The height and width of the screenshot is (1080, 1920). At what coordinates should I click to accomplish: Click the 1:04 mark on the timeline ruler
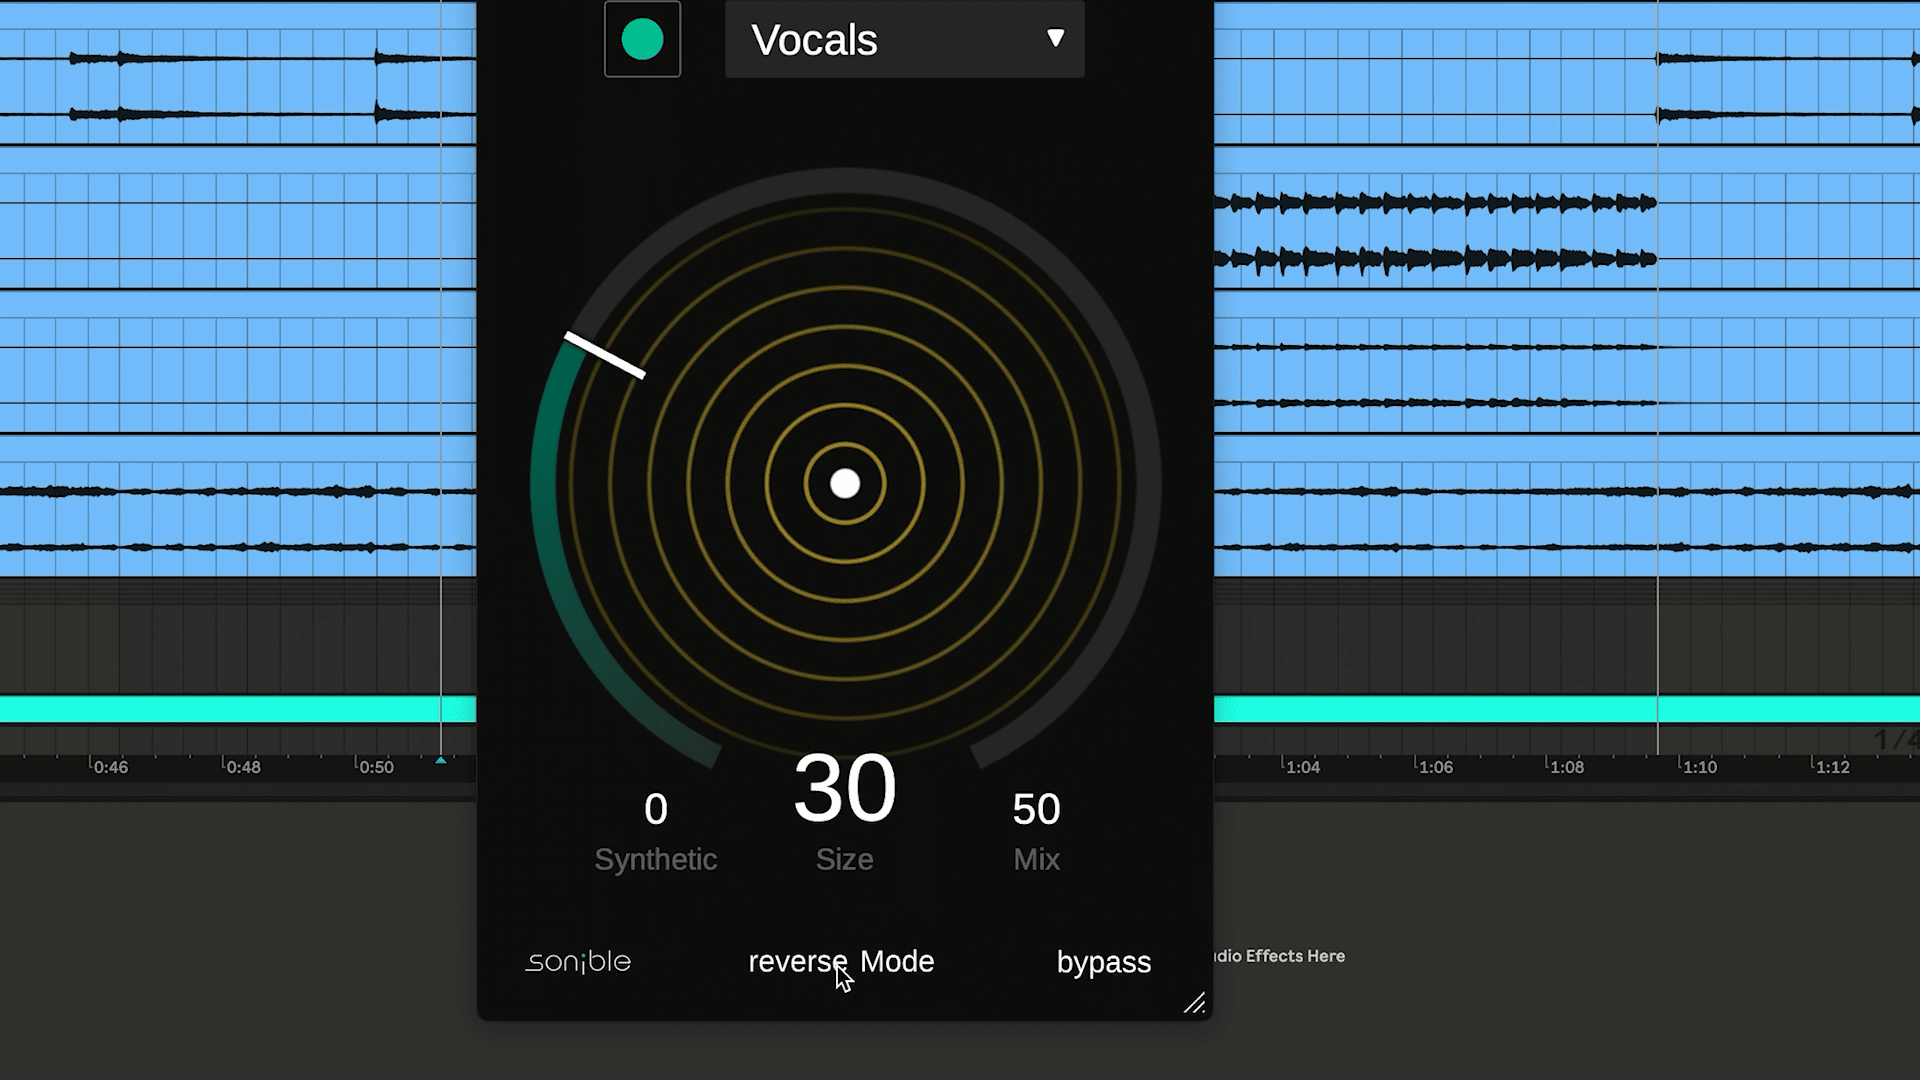tap(1302, 767)
